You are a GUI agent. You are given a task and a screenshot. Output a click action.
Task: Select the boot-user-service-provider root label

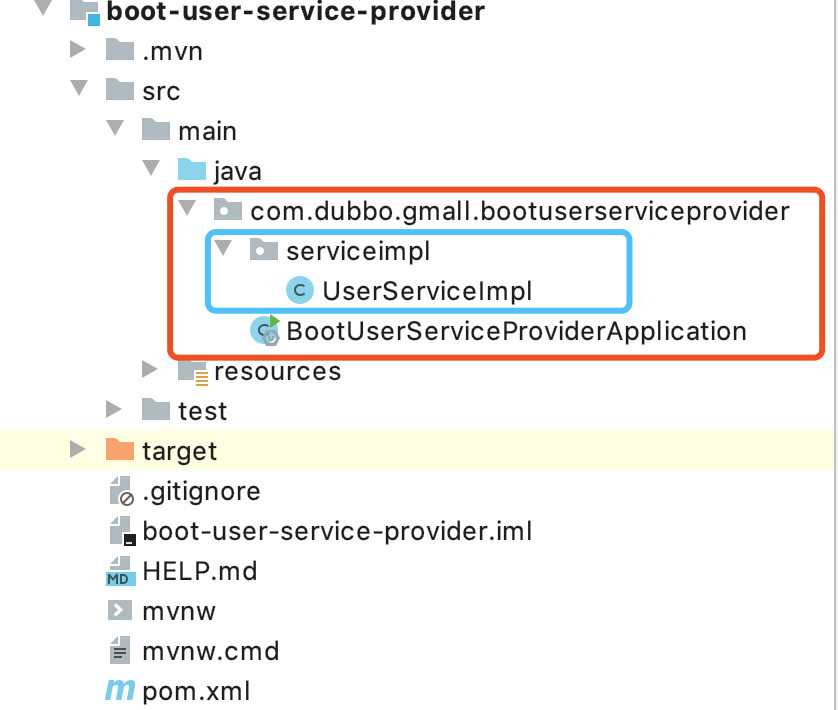tap(296, 12)
